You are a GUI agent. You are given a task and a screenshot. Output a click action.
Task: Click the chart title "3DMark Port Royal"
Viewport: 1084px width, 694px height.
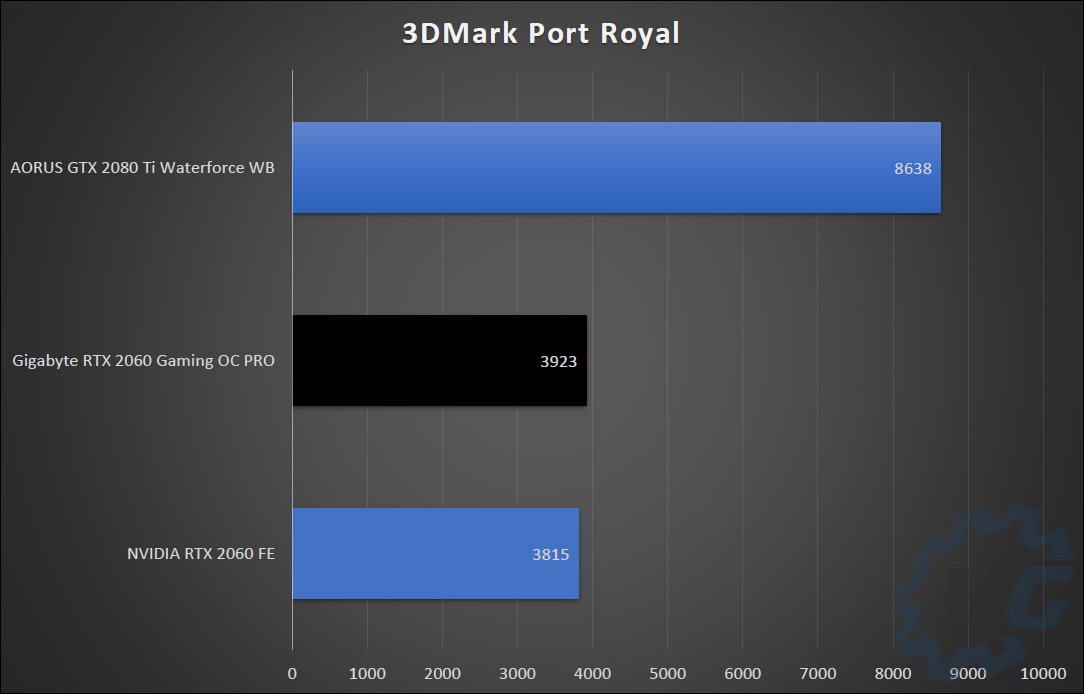[x=541, y=32]
